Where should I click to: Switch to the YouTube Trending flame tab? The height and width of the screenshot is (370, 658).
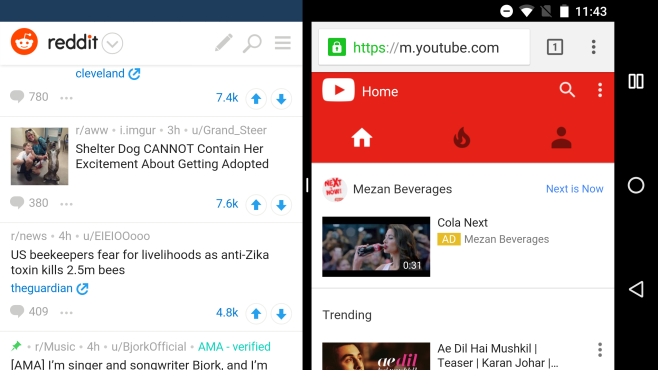coord(462,138)
